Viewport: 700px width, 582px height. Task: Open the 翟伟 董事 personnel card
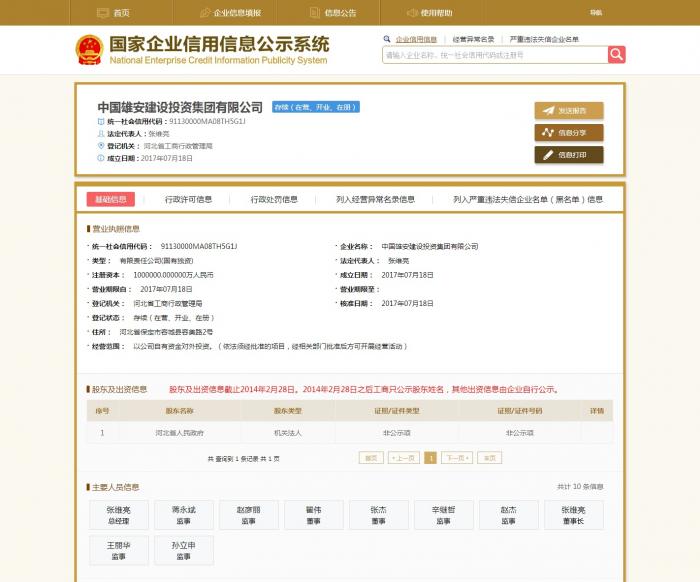(x=314, y=515)
